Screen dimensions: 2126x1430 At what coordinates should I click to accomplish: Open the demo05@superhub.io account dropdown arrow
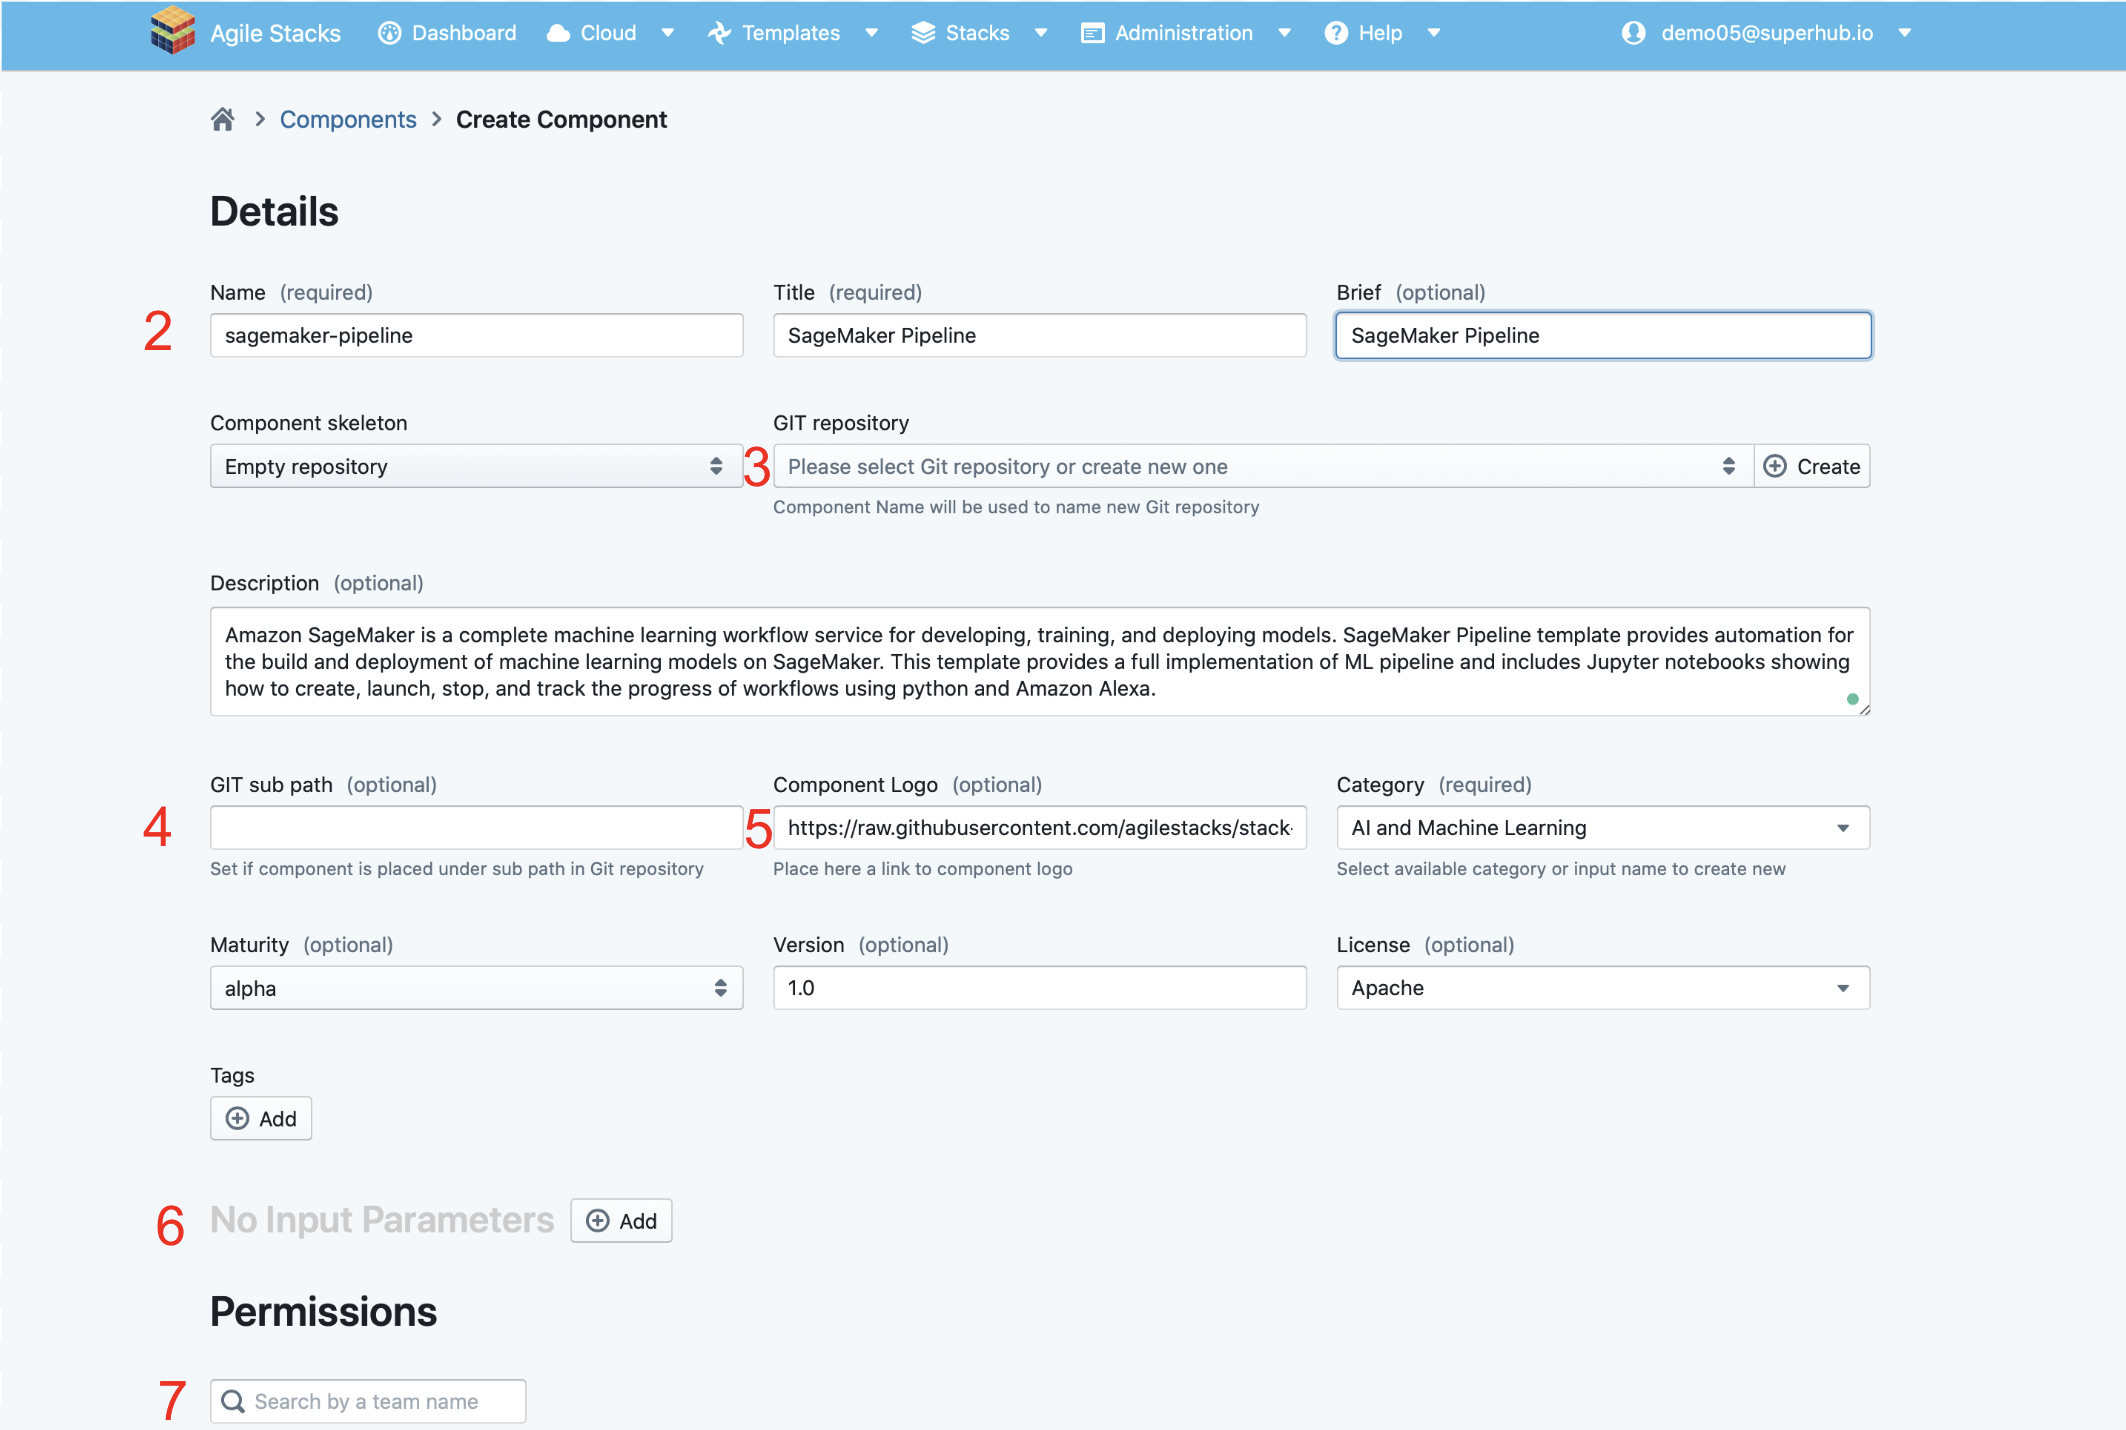point(1905,33)
